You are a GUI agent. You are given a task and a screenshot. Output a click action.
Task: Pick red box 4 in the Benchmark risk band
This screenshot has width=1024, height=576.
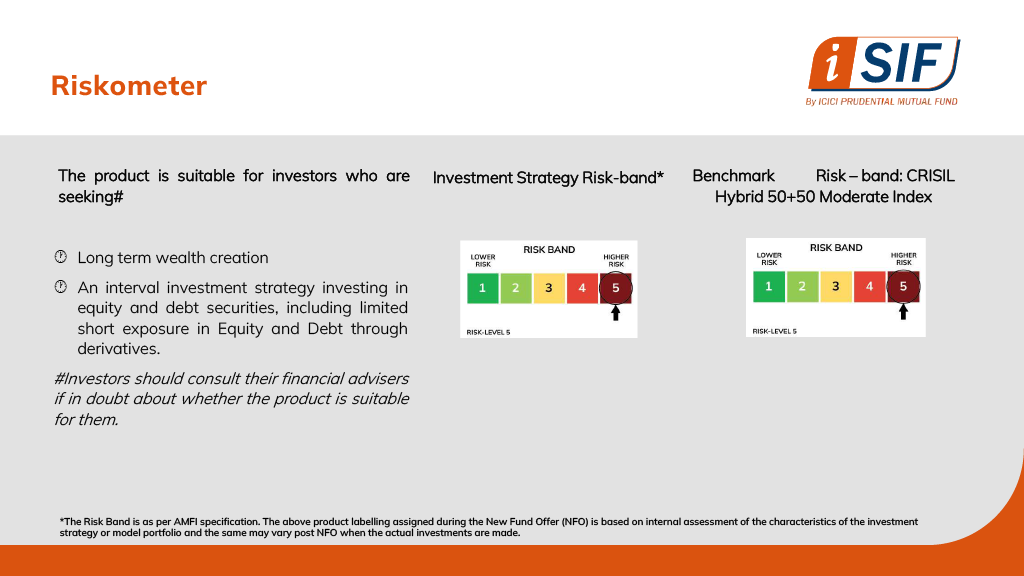(x=869, y=286)
